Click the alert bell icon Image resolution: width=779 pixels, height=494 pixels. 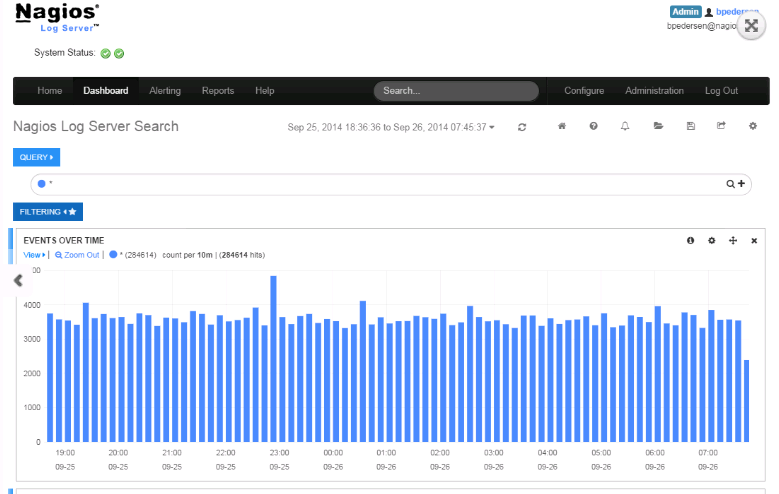pos(626,127)
